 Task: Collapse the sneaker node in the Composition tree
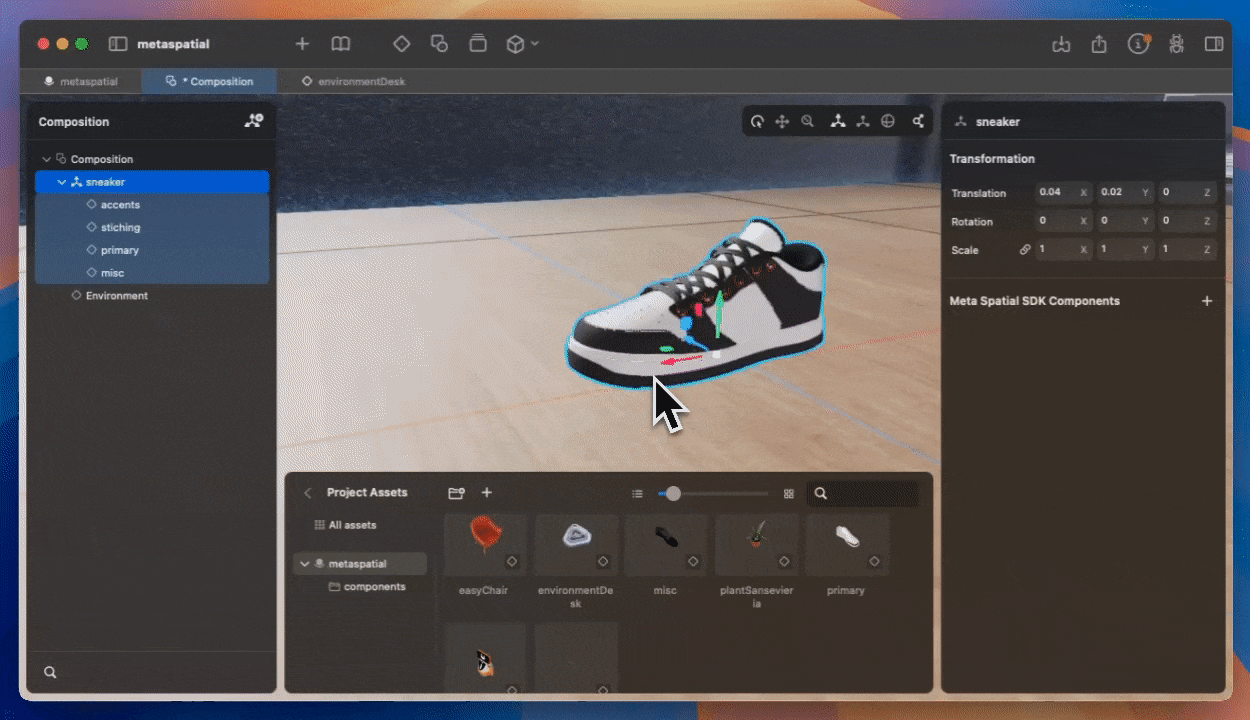click(x=60, y=181)
